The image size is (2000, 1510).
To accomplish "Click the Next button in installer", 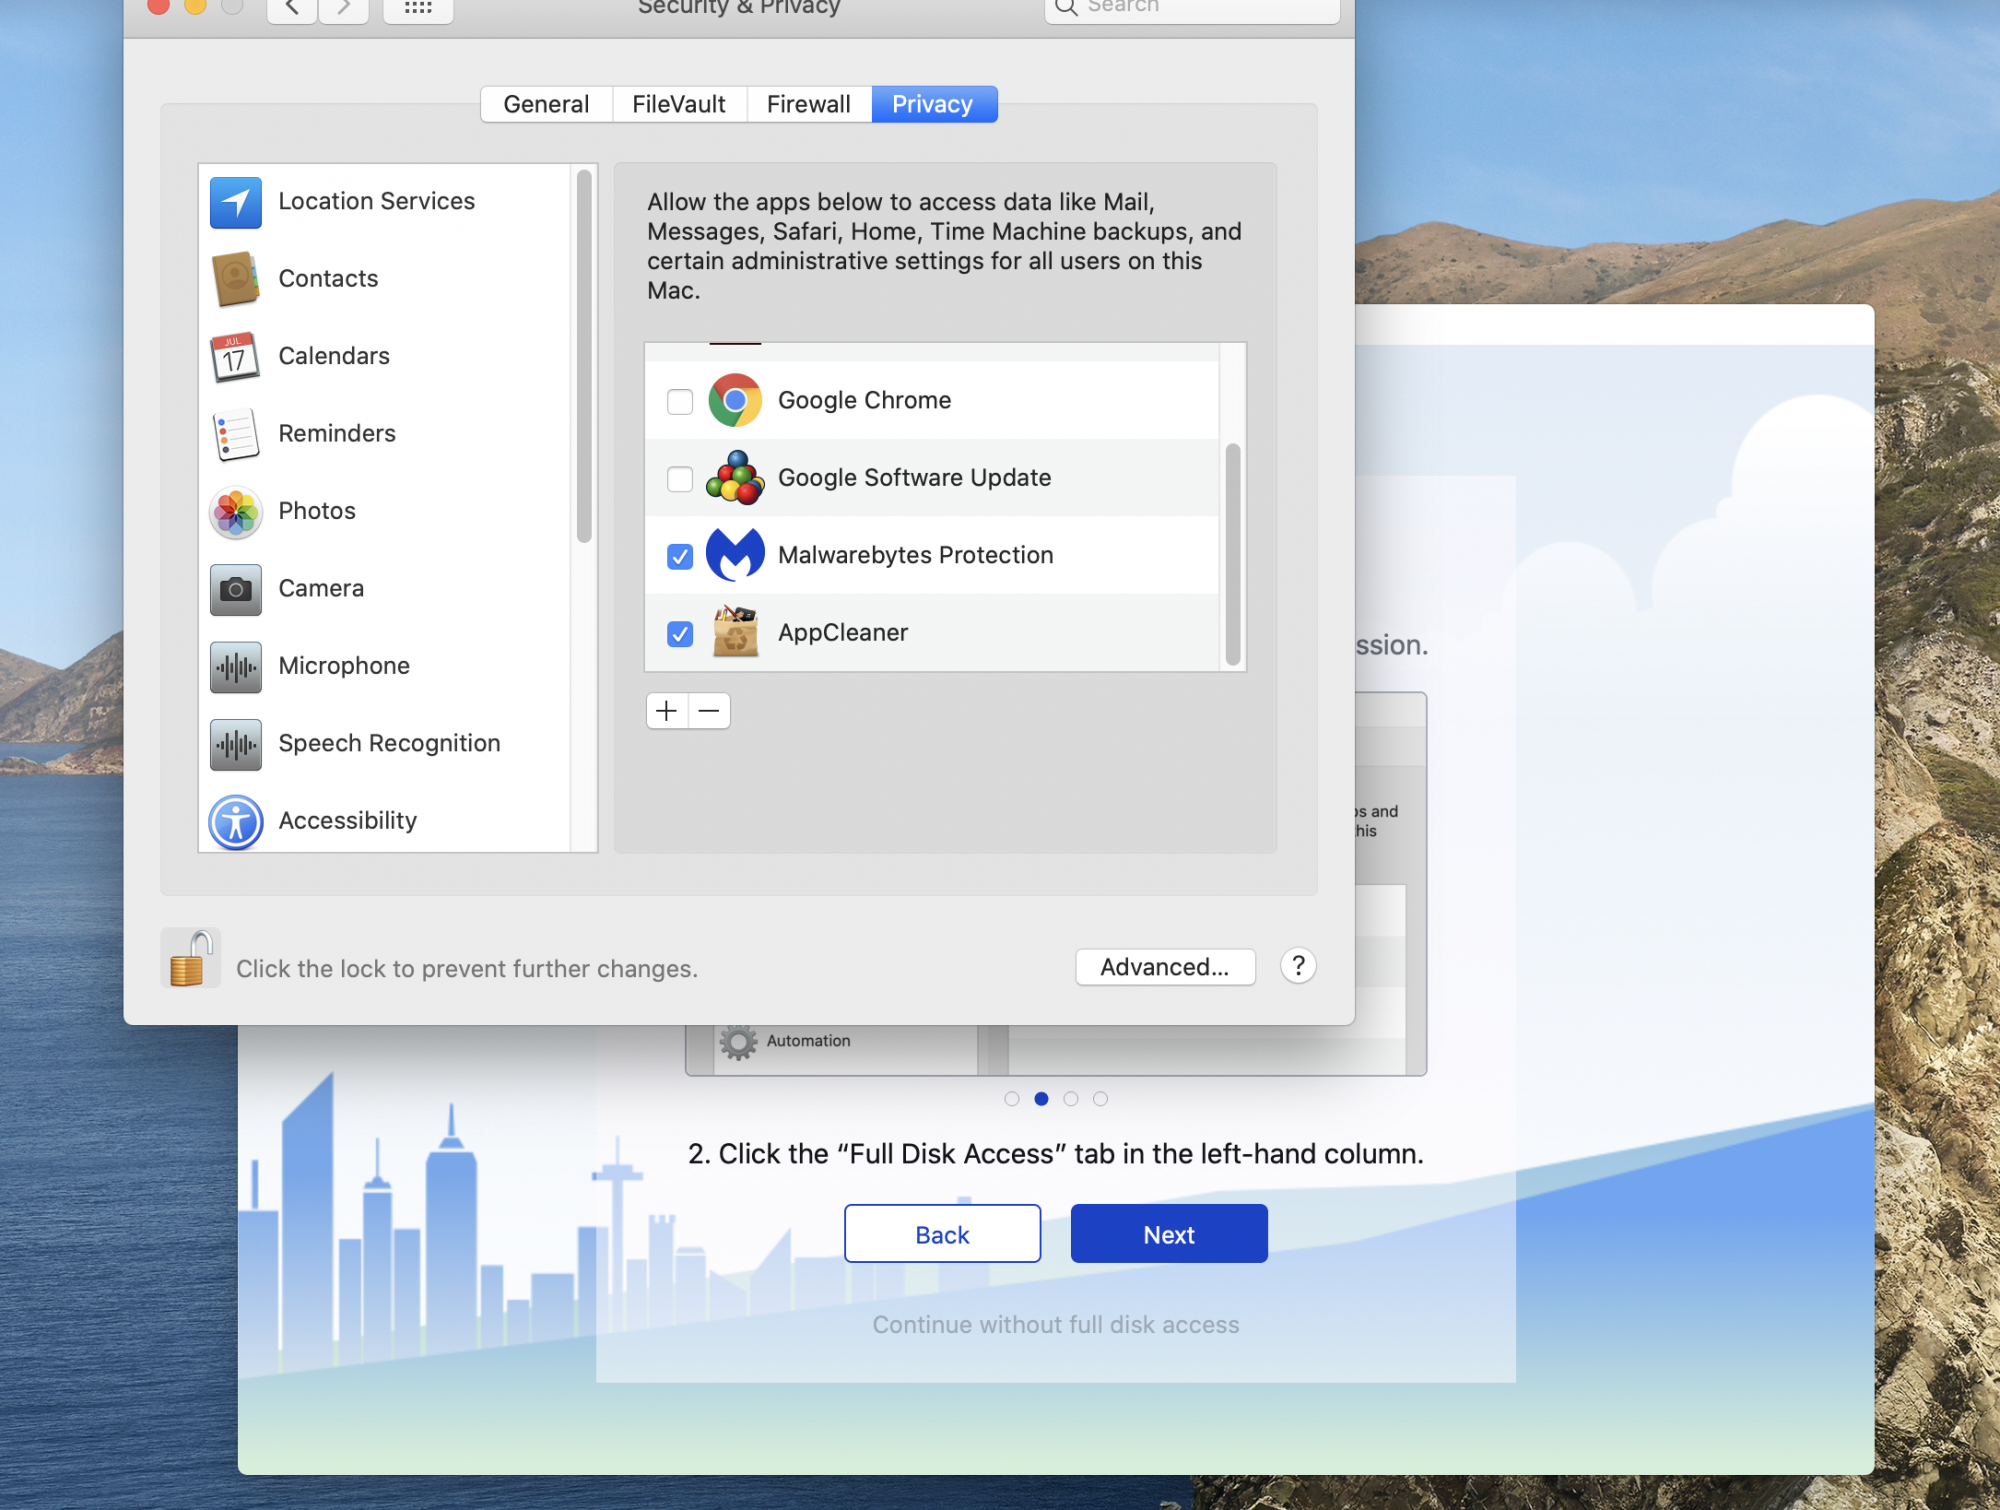I will point(1169,1234).
